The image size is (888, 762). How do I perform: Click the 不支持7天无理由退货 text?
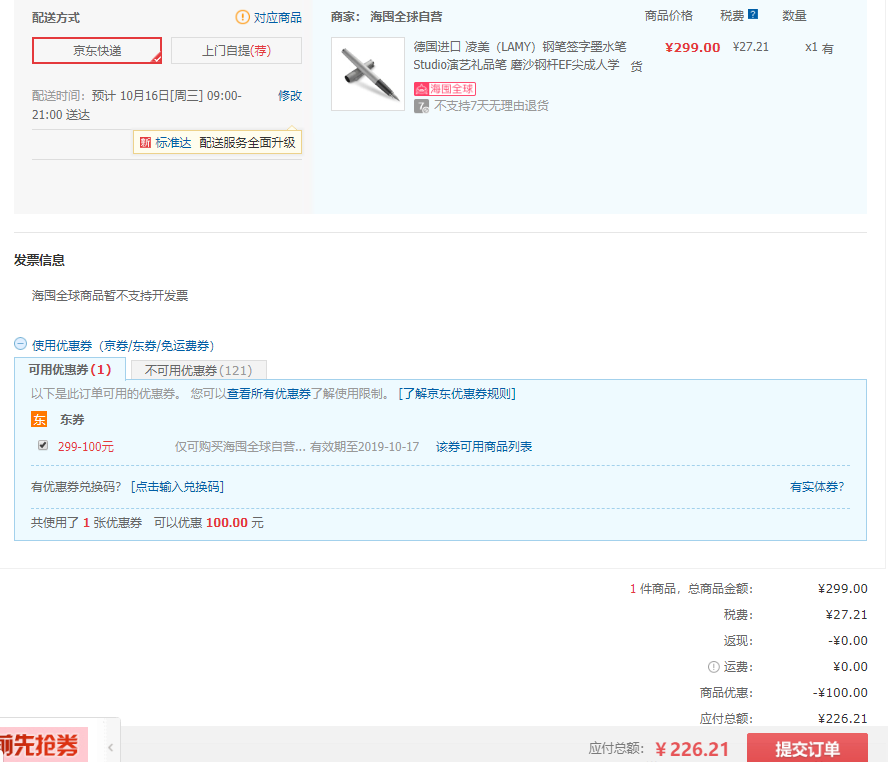[x=491, y=106]
